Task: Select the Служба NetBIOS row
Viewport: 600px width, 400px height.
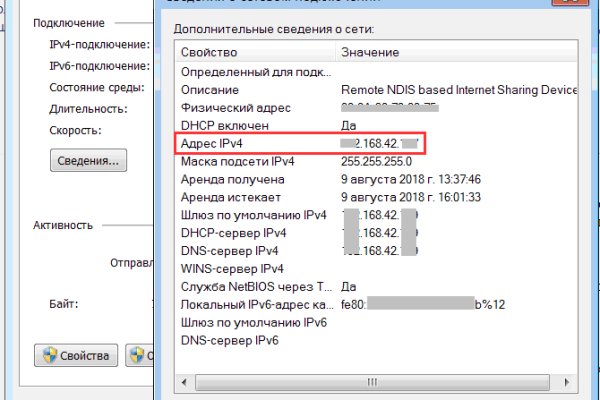Action: (251, 287)
